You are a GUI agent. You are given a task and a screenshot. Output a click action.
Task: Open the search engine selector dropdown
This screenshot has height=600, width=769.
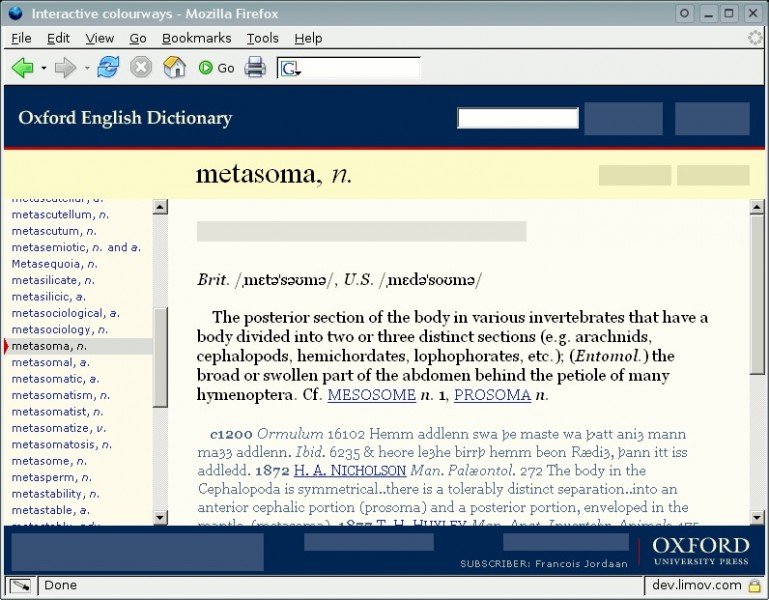coord(291,69)
